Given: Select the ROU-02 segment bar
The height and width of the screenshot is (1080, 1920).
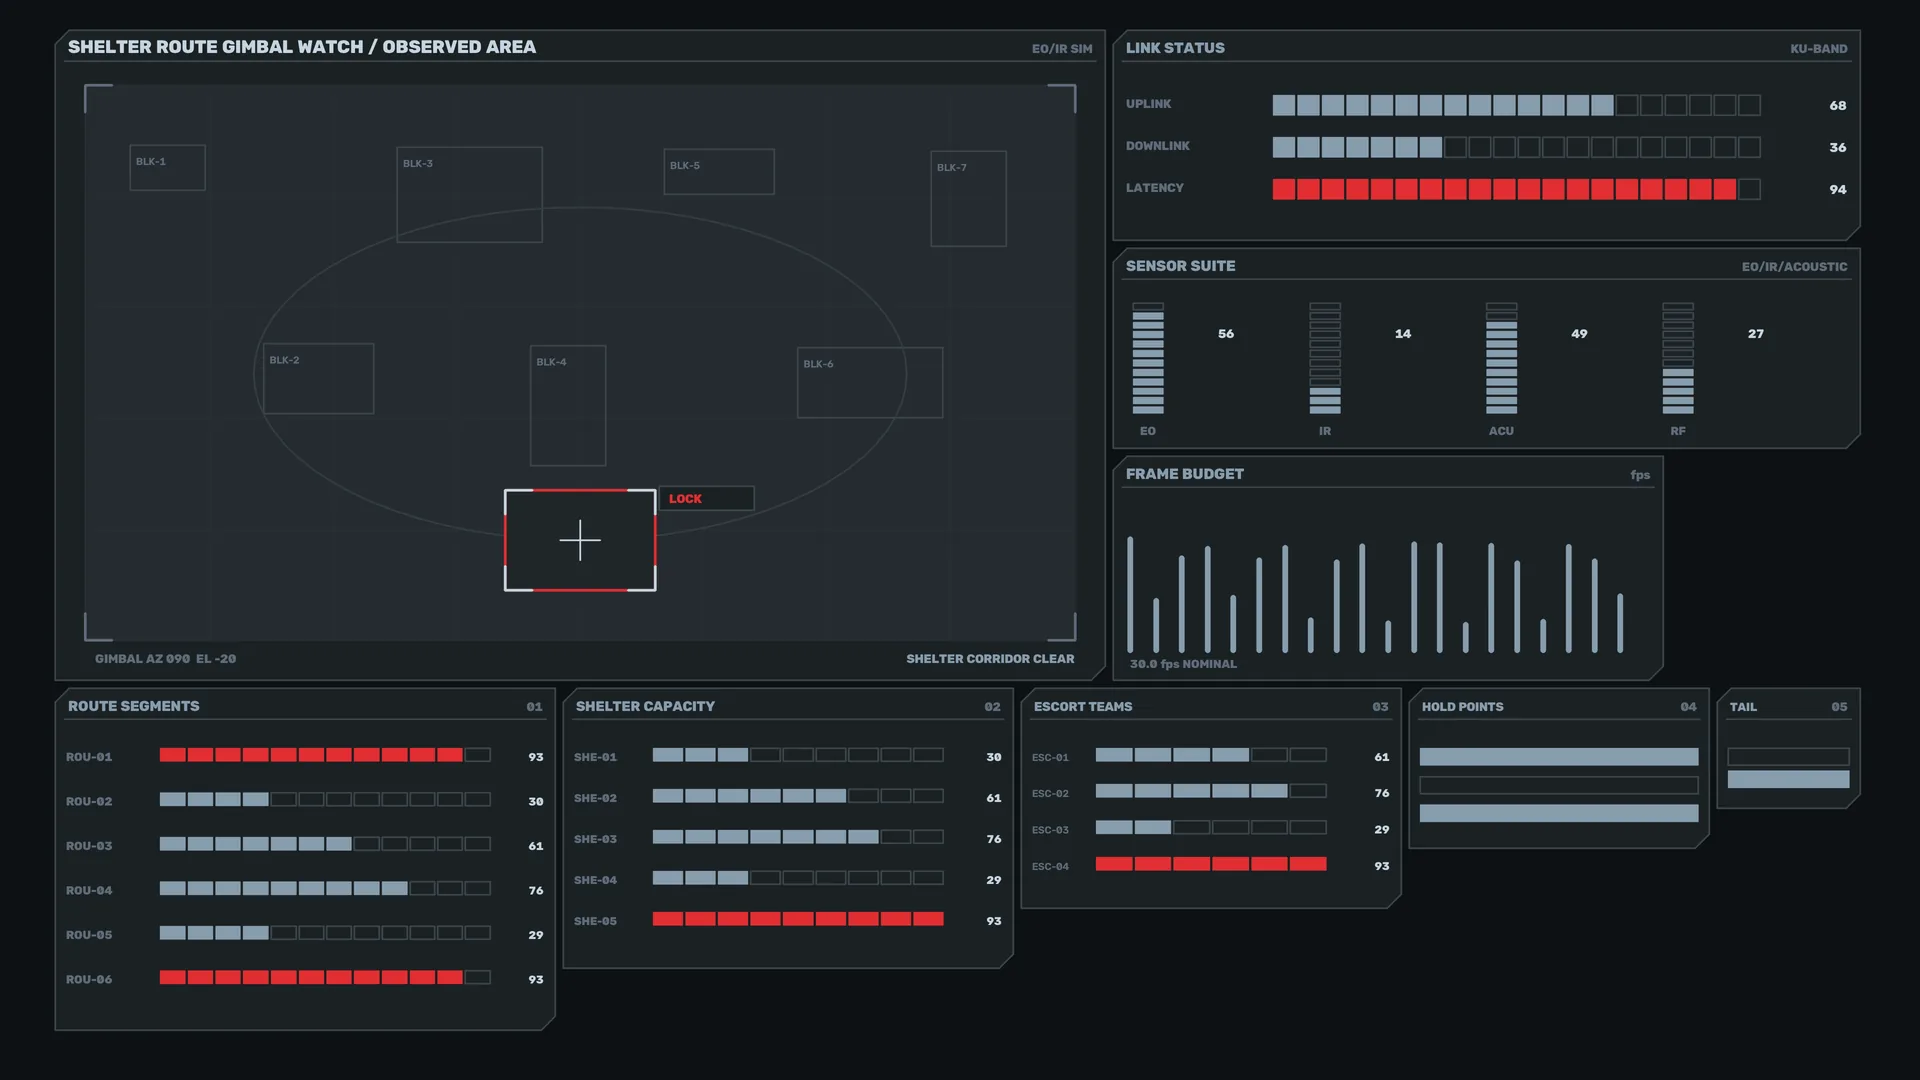Looking at the screenshot, I should pyautogui.click(x=325, y=800).
